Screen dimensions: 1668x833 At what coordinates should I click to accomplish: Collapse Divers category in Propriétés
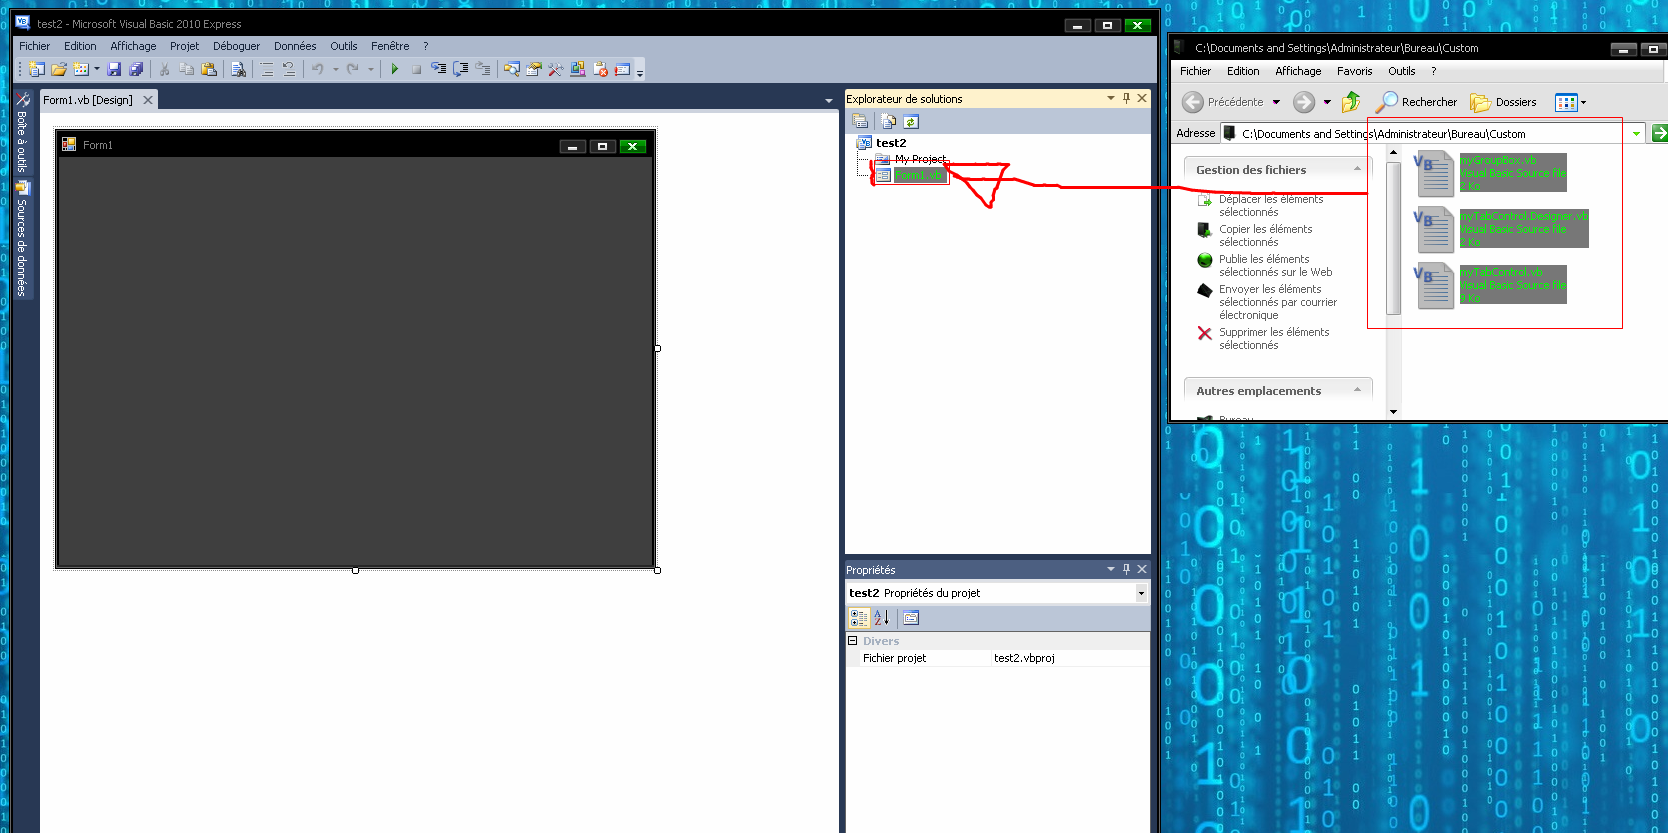coord(853,641)
